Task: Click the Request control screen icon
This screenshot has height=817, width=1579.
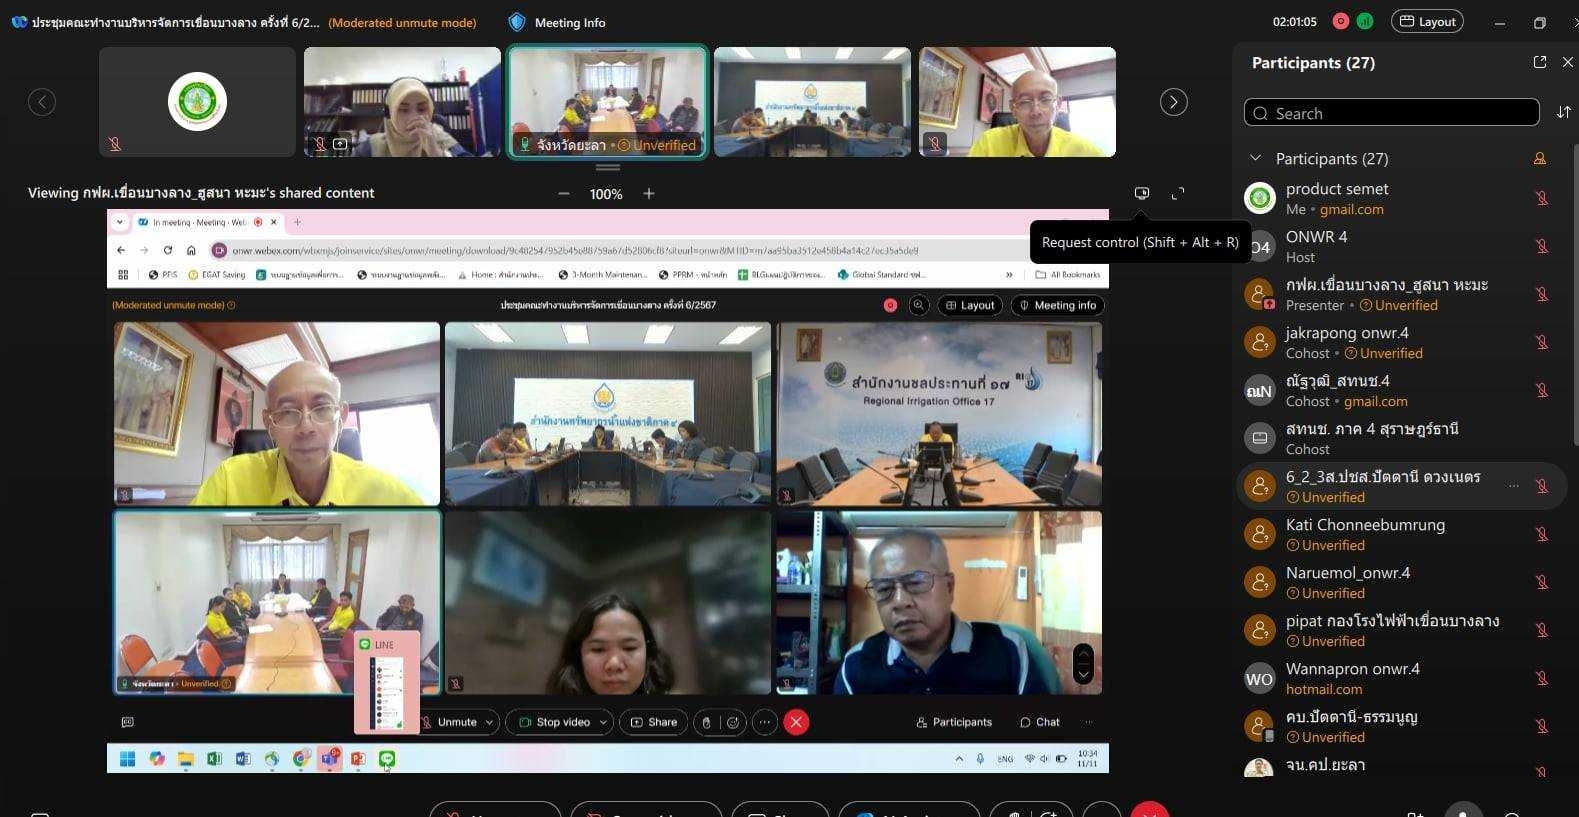Action: (x=1141, y=193)
